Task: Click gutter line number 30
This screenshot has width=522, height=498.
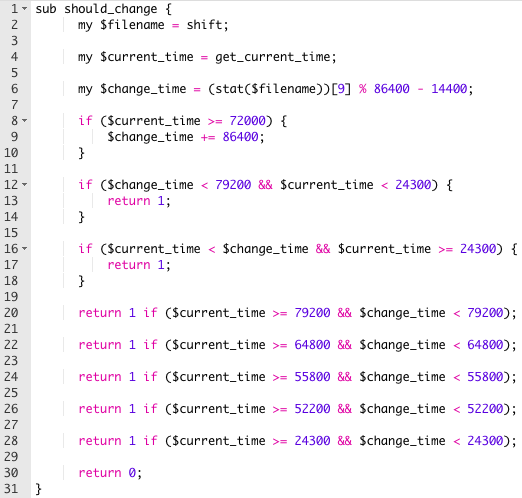Action: [x=11, y=473]
